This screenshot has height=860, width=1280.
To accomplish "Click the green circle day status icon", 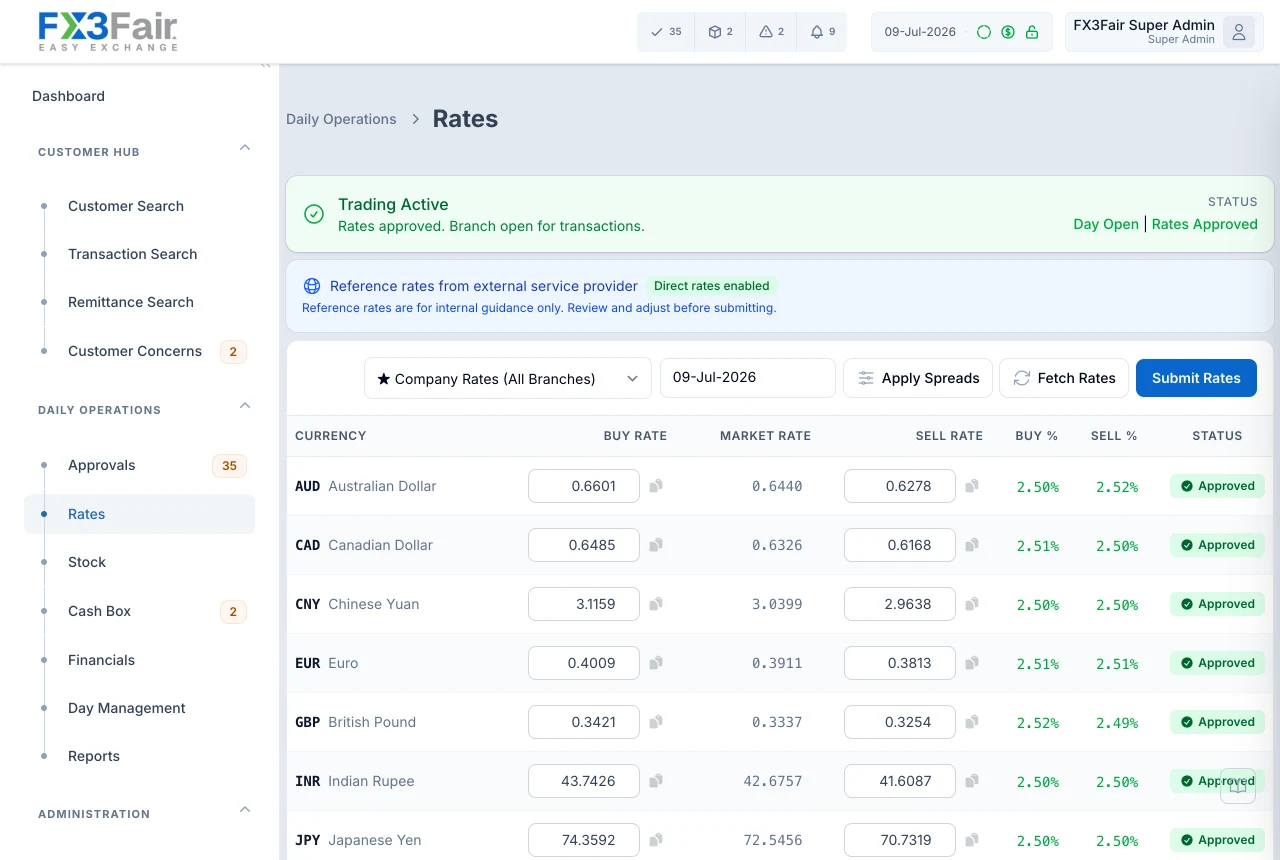I will [x=984, y=32].
